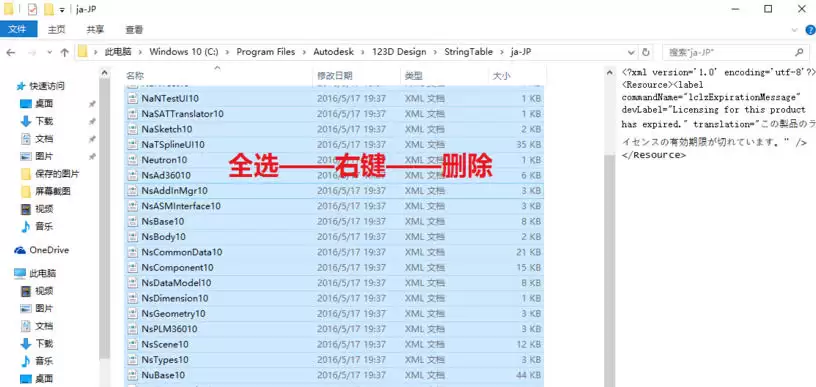Click the search magnifier icon
Viewport: 816px width, 387px height.
pyautogui.click(x=799, y=52)
